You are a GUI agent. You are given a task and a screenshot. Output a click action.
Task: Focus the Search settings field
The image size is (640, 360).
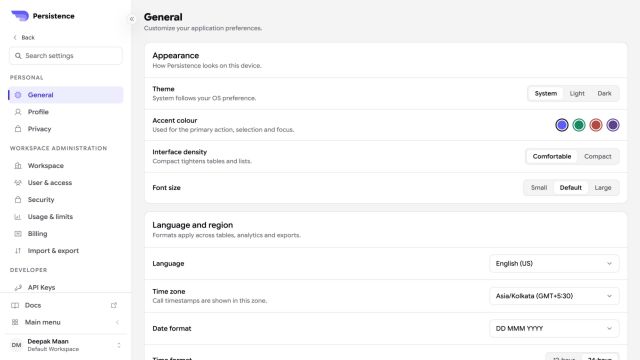[x=66, y=56]
